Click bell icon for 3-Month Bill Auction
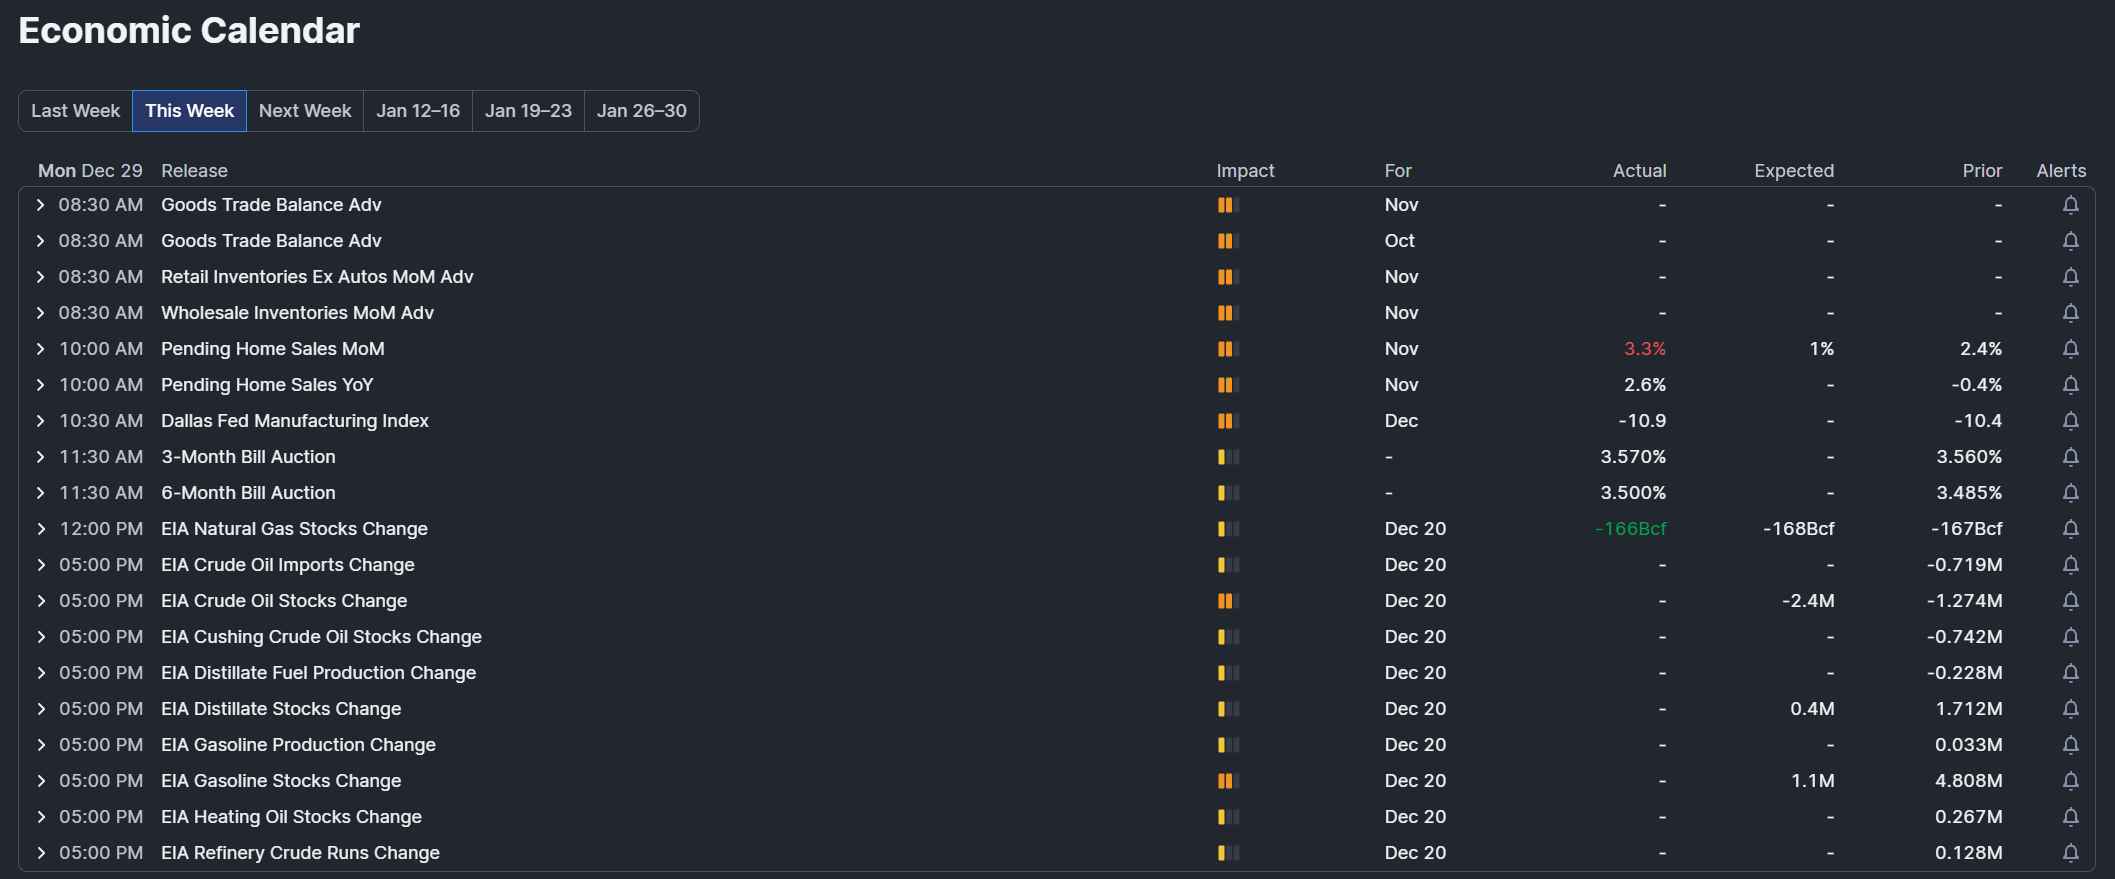Image resolution: width=2115 pixels, height=879 pixels. (2070, 457)
